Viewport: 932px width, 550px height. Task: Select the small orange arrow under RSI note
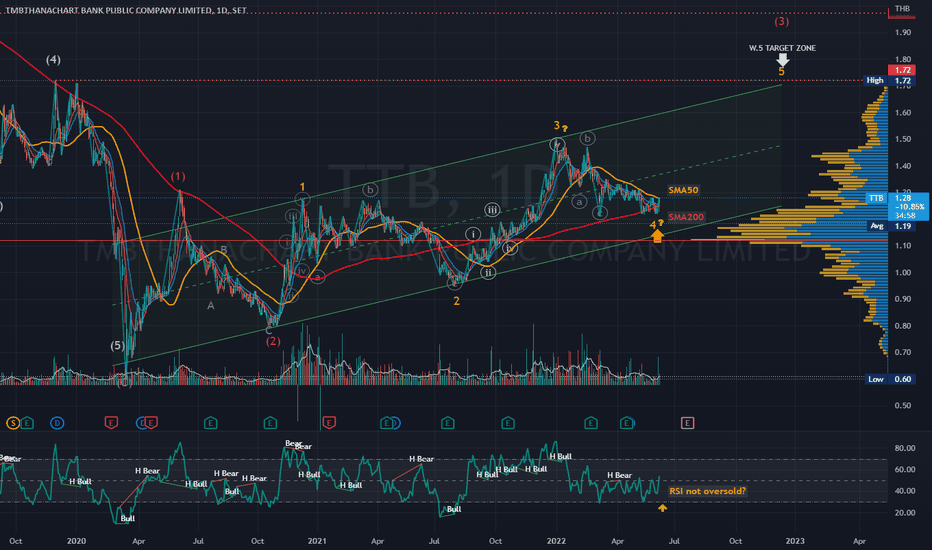(662, 508)
